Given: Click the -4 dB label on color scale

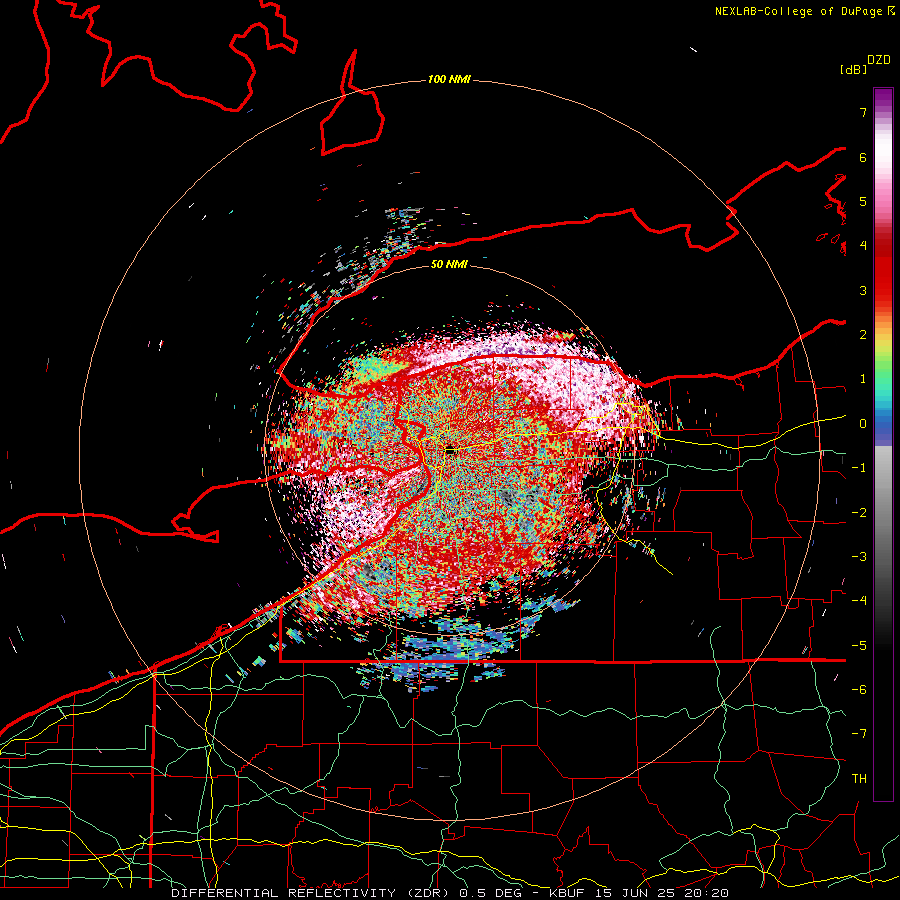Looking at the screenshot, I should pyautogui.click(x=859, y=601).
